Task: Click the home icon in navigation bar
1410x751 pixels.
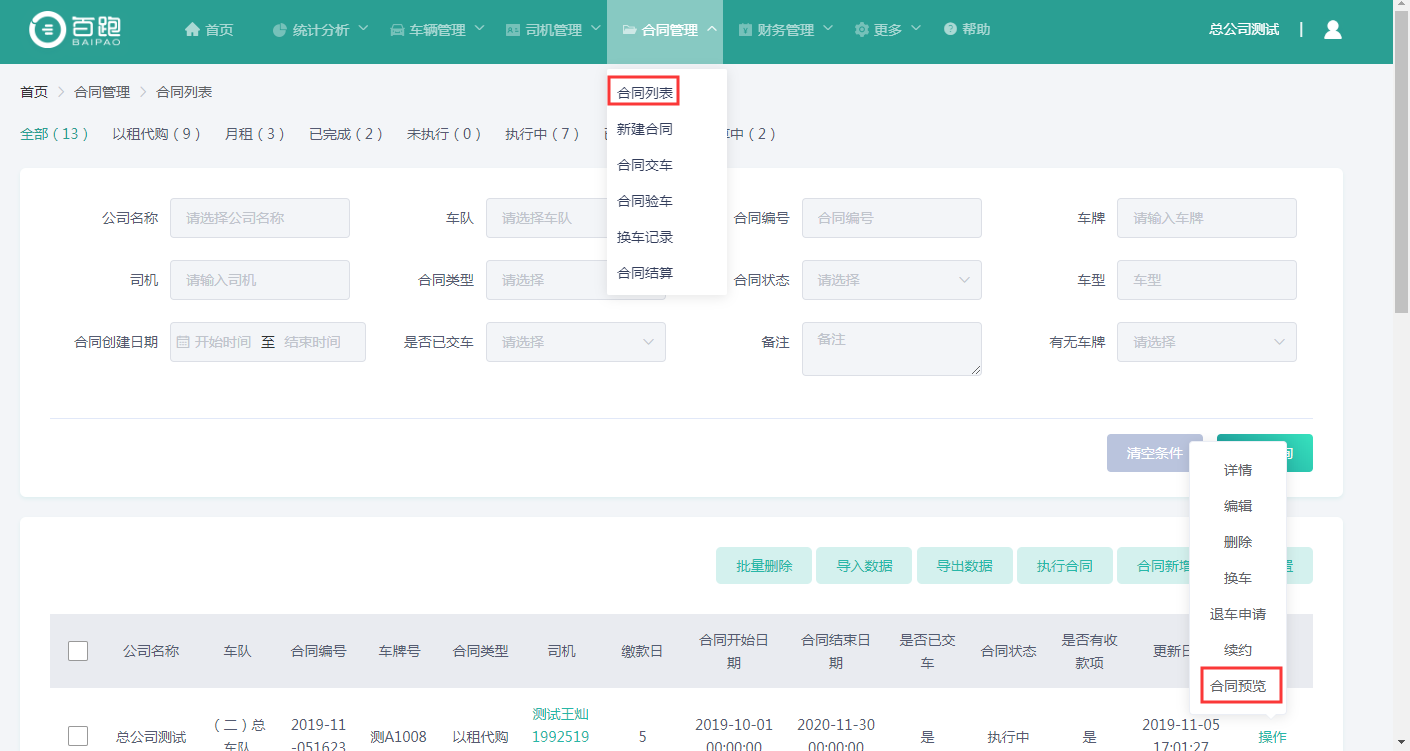Action: point(192,30)
